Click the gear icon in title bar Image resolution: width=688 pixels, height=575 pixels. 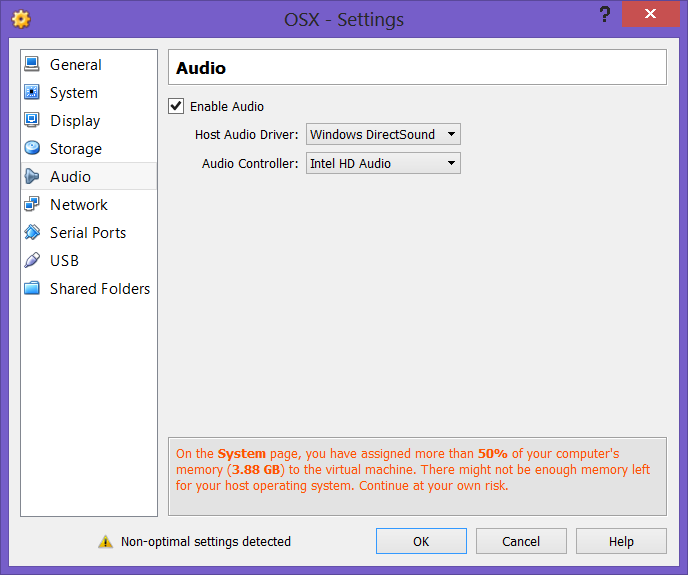pos(21,19)
